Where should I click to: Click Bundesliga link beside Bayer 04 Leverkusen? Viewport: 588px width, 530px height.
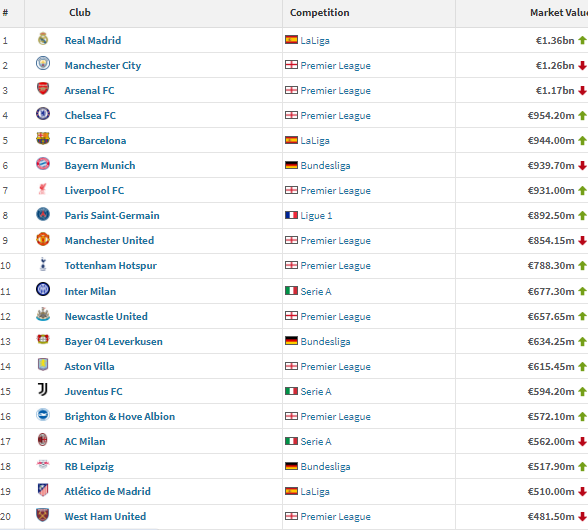click(325, 341)
